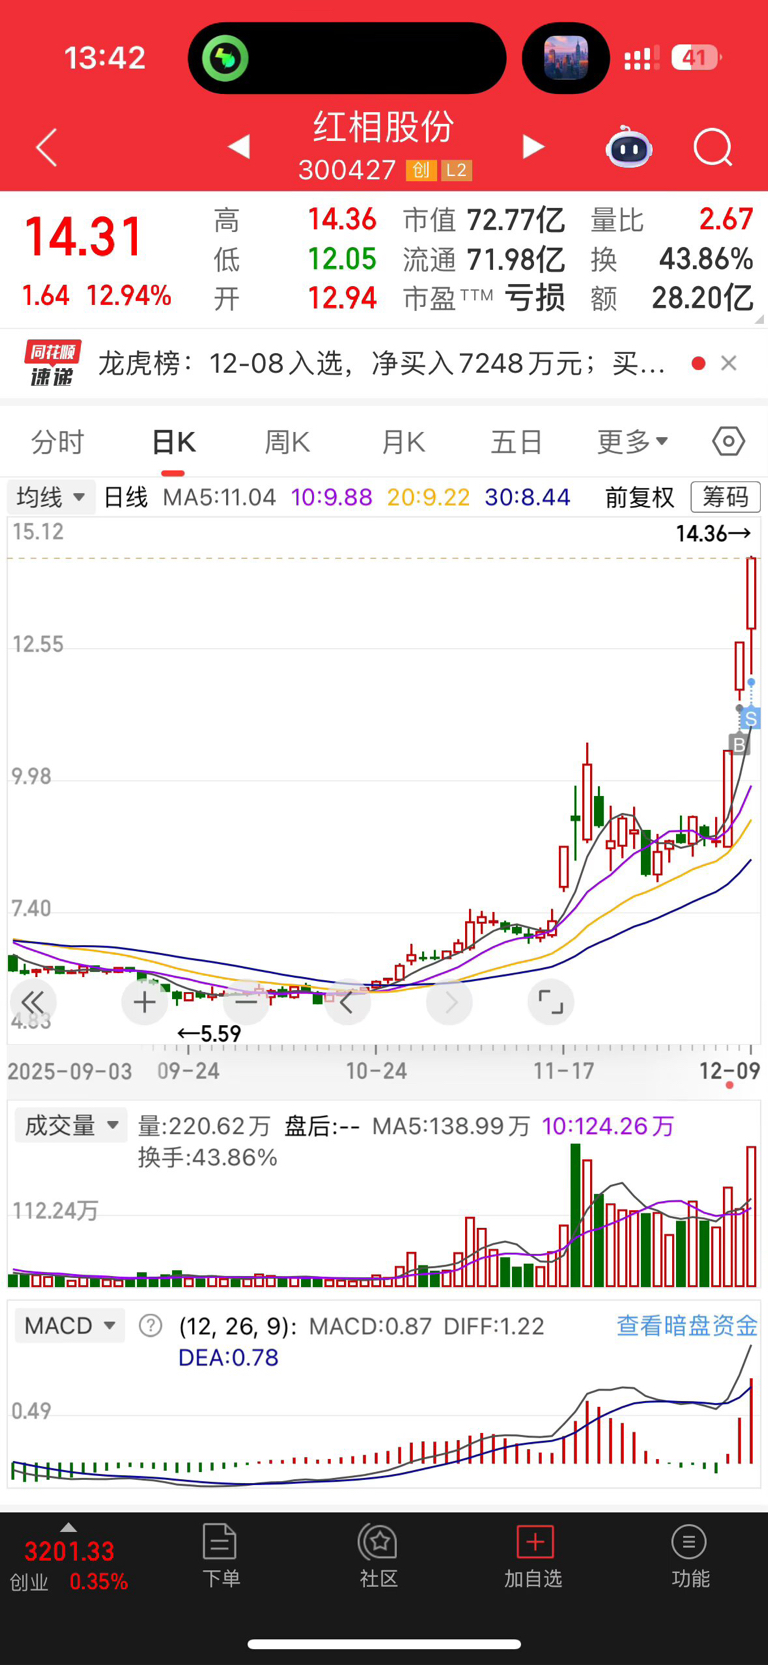
Task: Tap the DEA:0.78 value
Action: tap(228, 1358)
